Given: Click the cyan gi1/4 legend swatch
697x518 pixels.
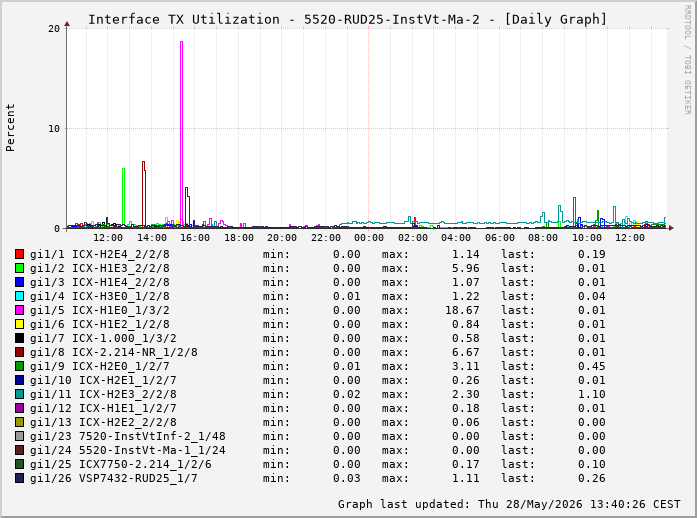Looking at the screenshot, I should [x=19, y=296].
